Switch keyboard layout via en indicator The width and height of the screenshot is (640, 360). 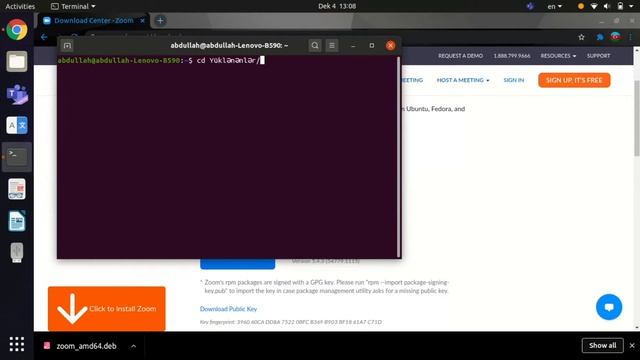coord(554,6)
